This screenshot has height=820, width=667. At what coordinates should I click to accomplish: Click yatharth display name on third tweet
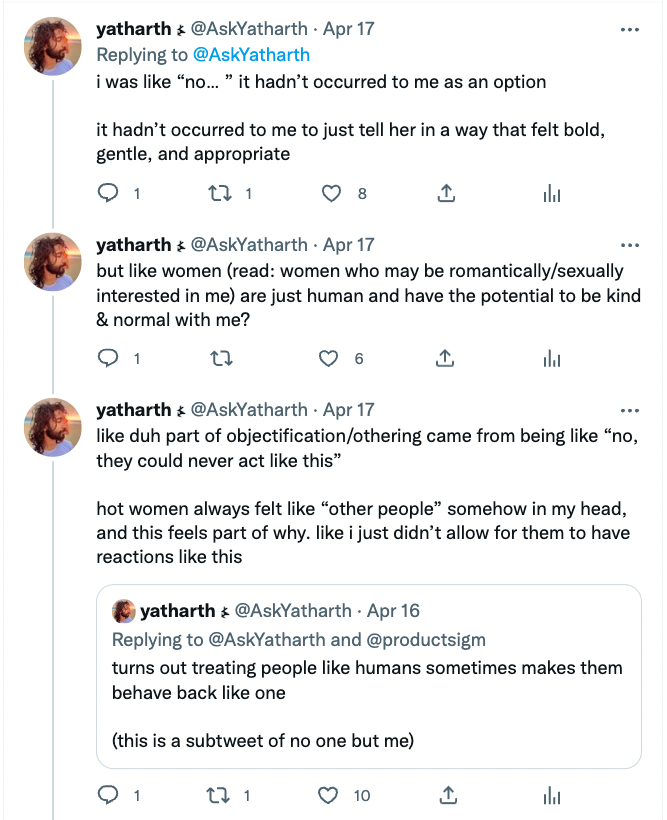[x=133, y=410]
